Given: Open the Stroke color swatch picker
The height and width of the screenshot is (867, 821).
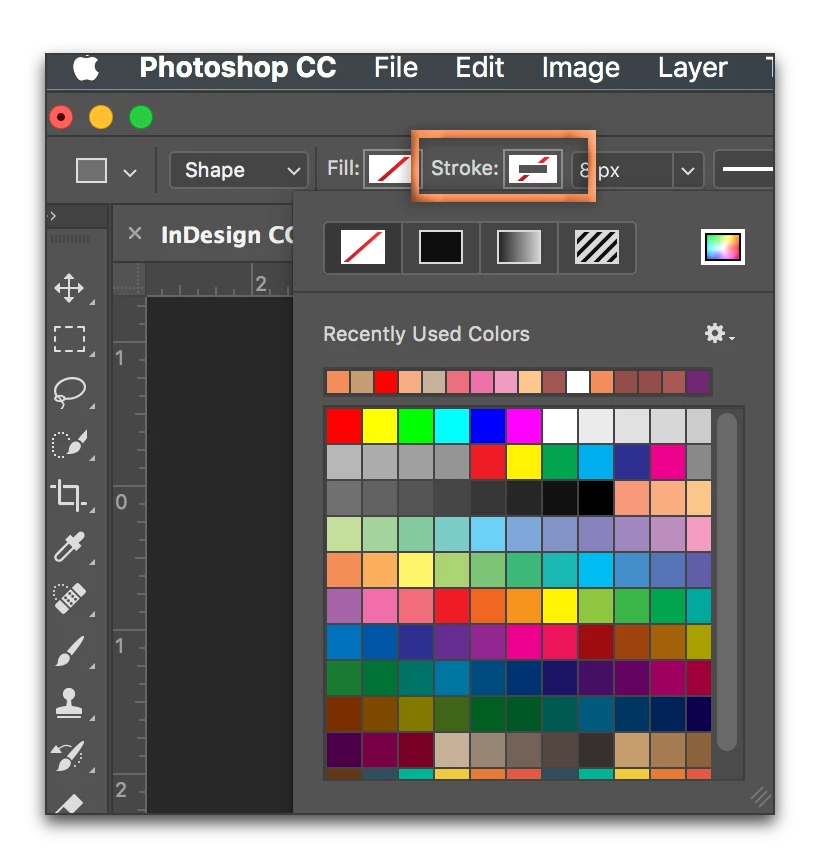Looking at the screenshot, I should pos(533,169).
